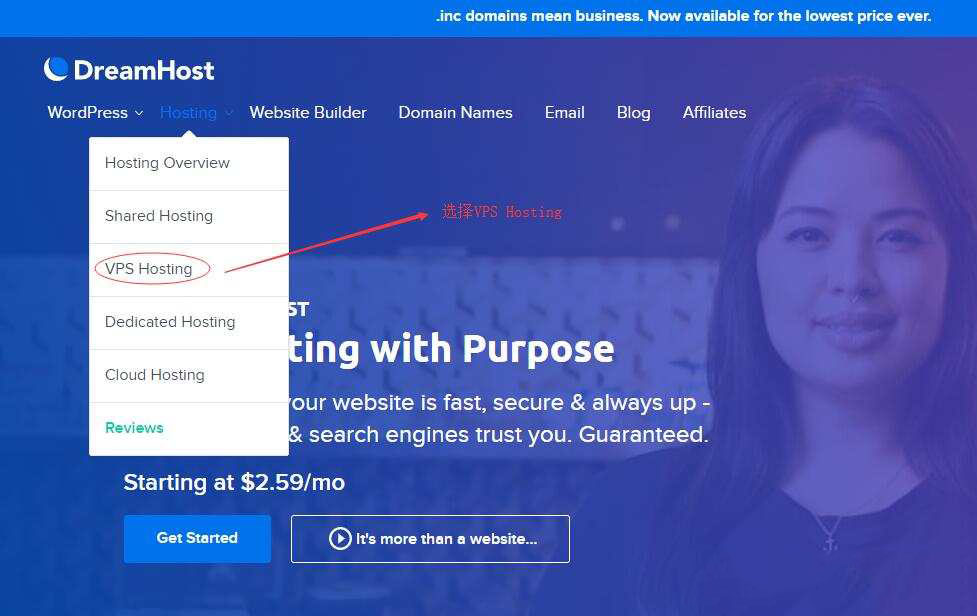Click the DreamHost wordmark text
Viewport: 977px width, 616px height.
(x=144, y=70)
